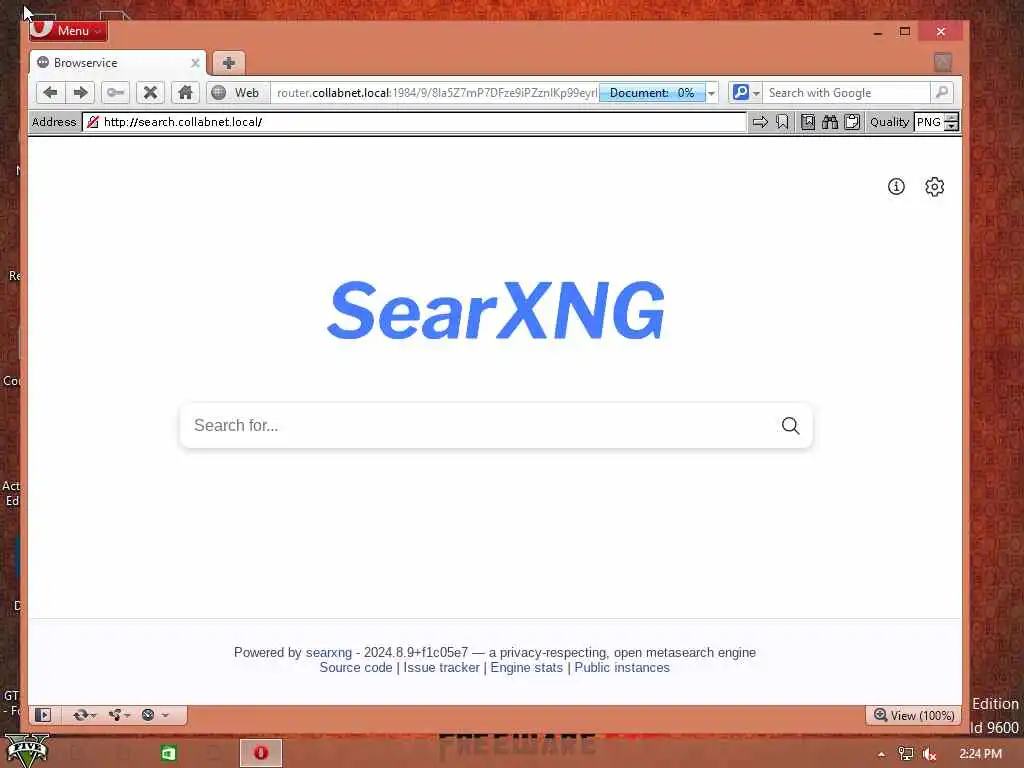Open the 'Source code' link
The width and height of the screenshot is (1024, 768).
pyautogui.click(x=356, y=667)
